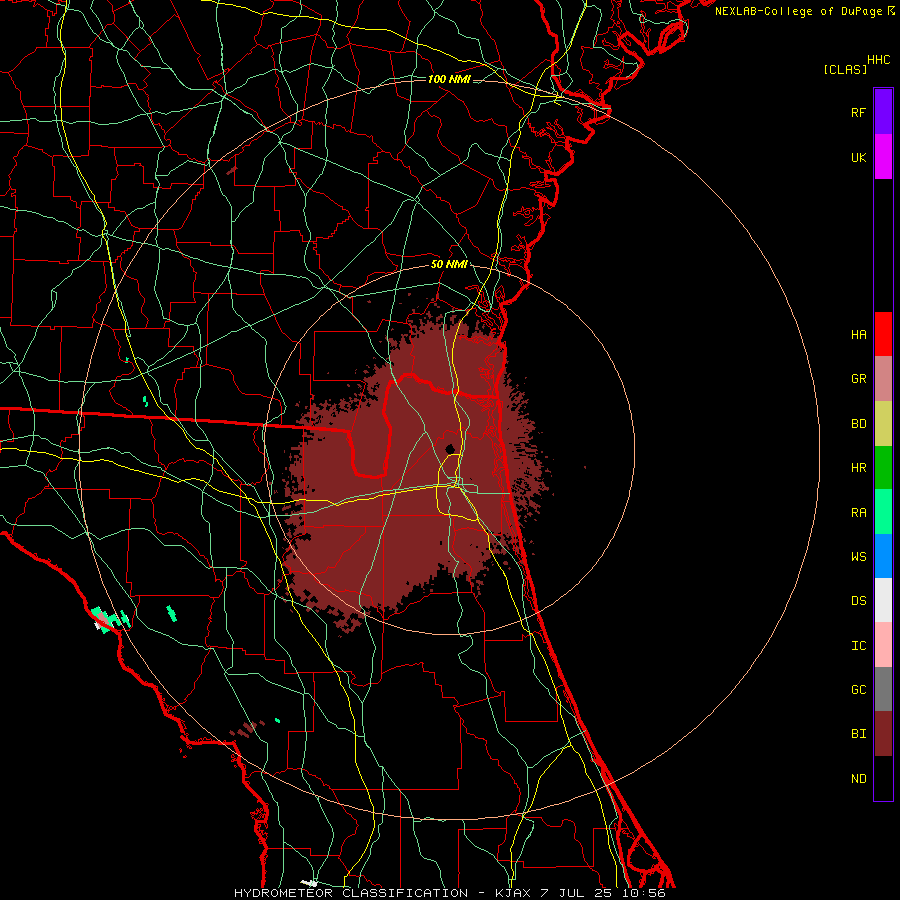The image size is (900, 900).
Task: Click the gray GC color swatch
Action: point(883,689)
